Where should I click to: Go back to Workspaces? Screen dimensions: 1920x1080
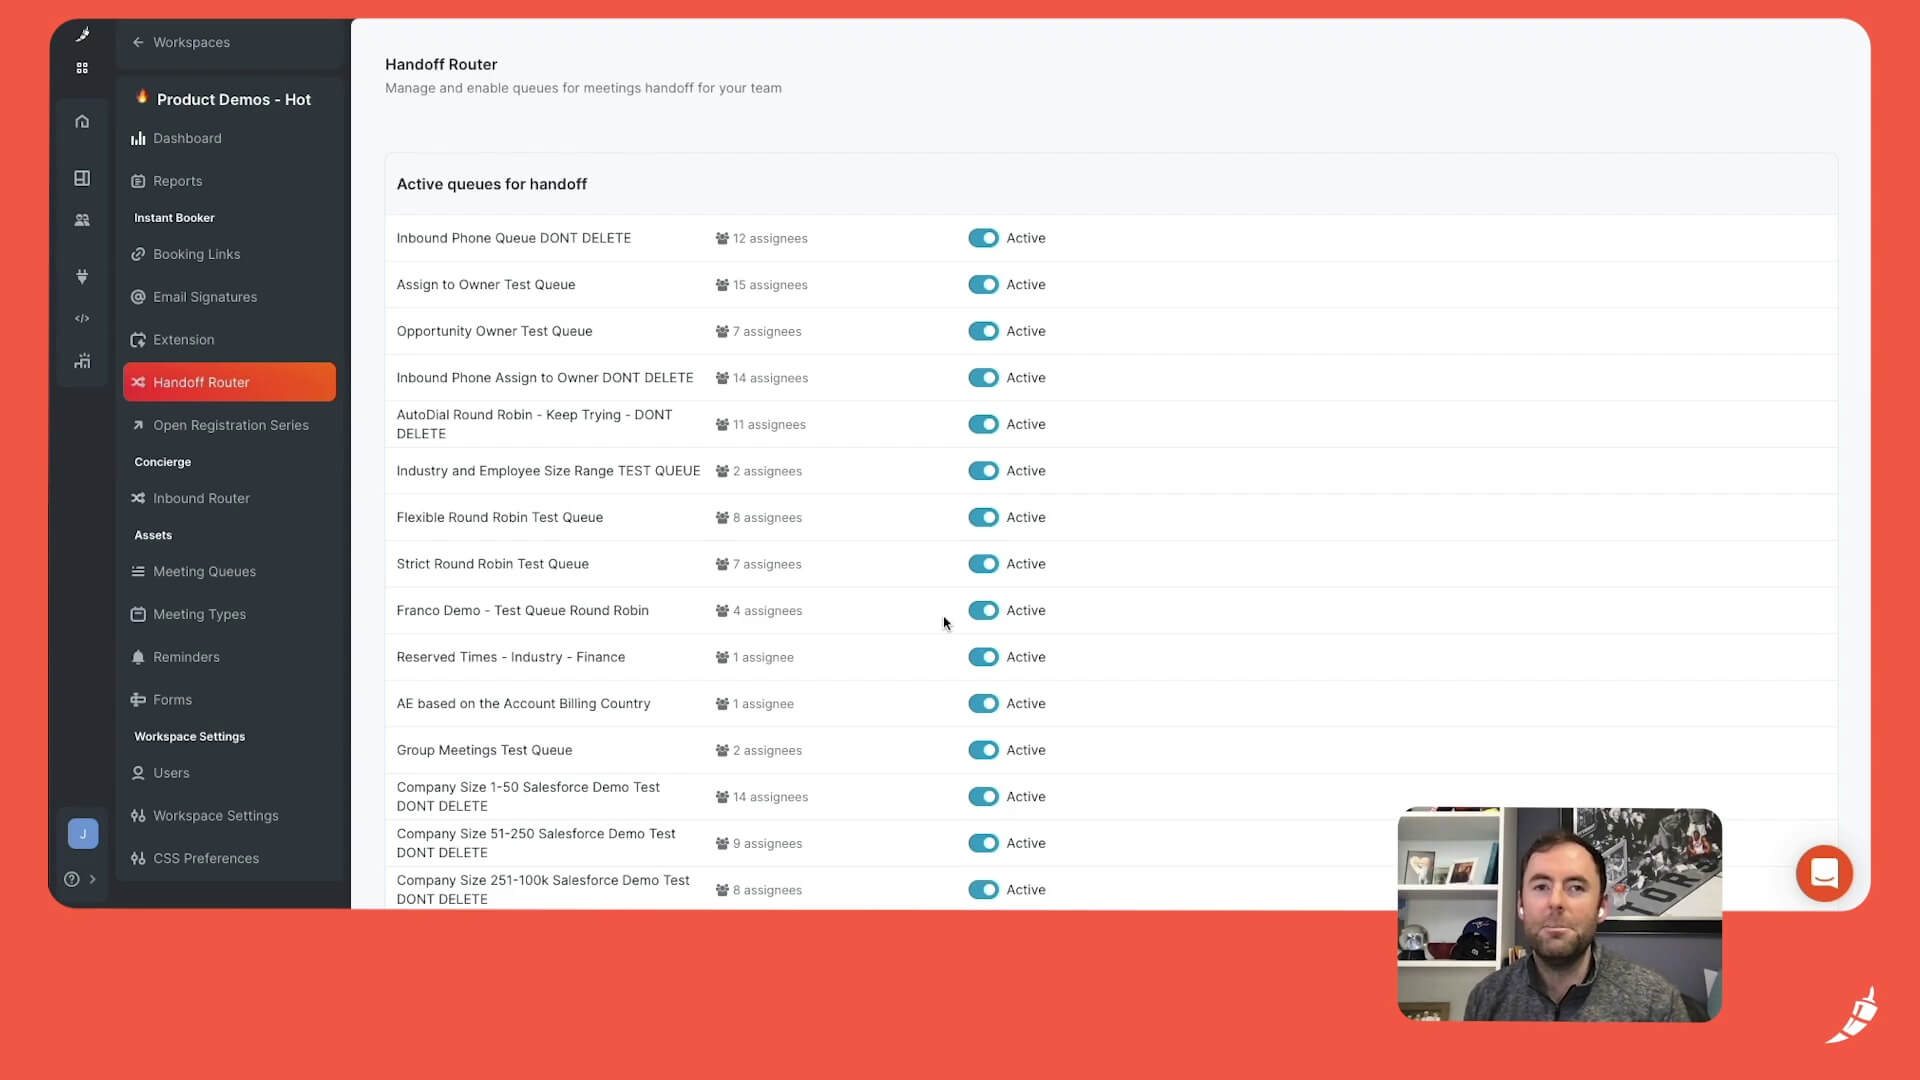[x=181, y=43]
